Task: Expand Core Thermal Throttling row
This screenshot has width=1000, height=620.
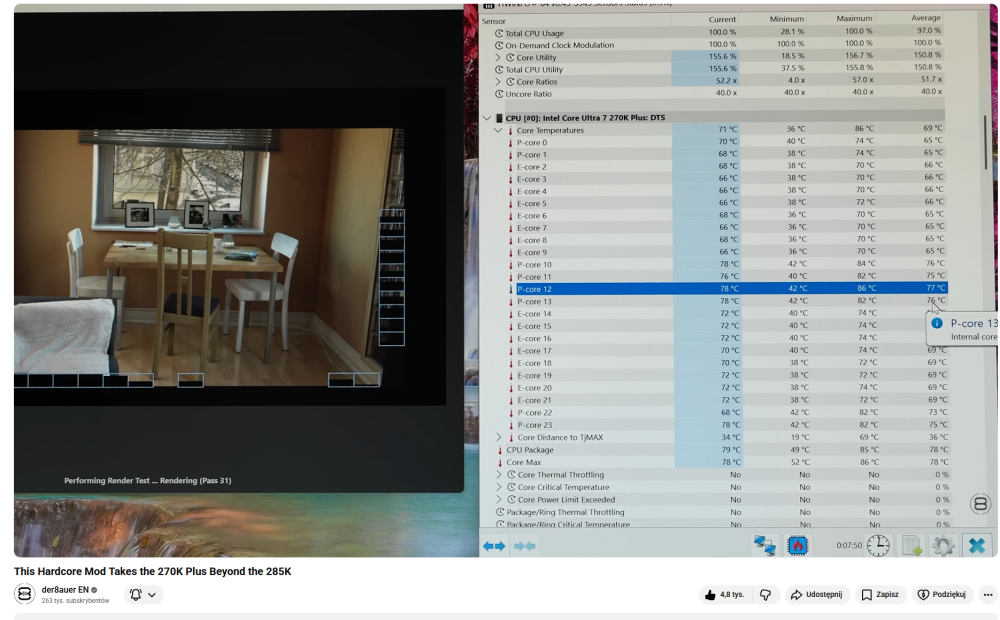Action: [x=499, y=475]
